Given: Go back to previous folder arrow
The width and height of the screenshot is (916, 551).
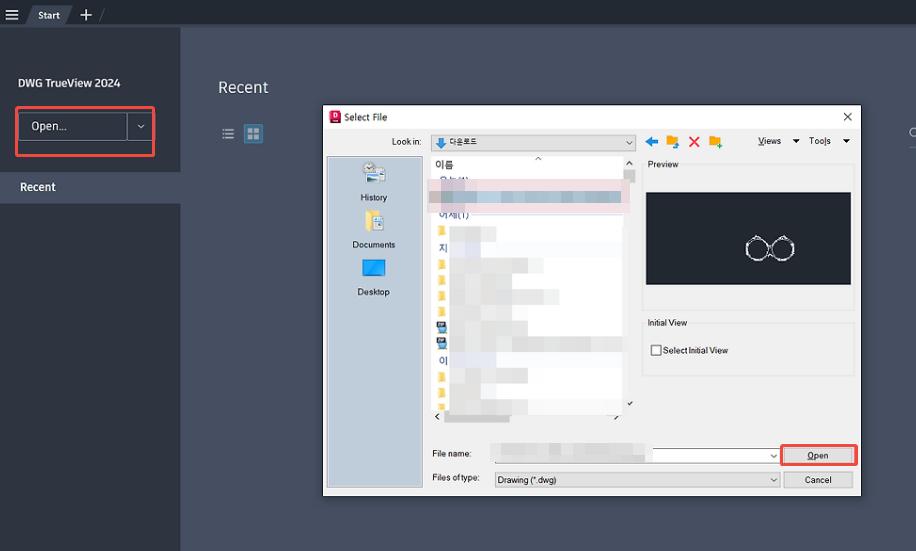Looking at the screenshot, I should click(x=652, y=141).
